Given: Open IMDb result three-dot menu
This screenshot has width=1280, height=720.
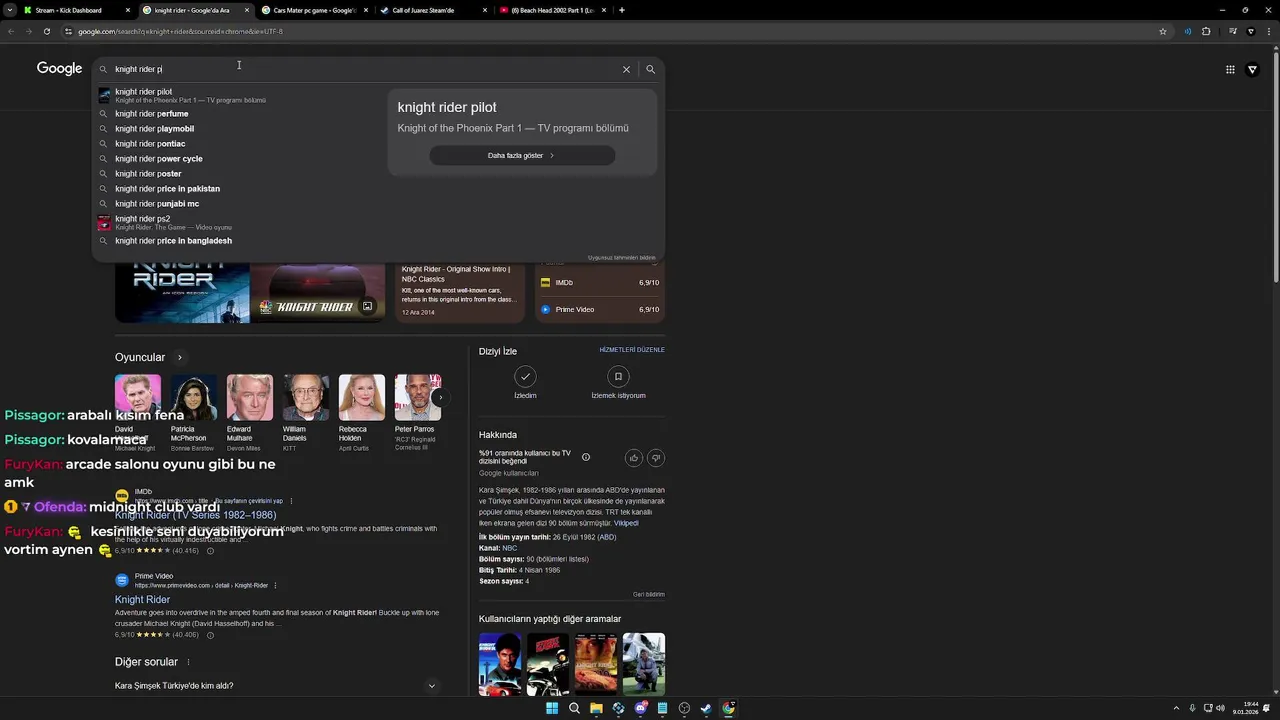Looking at the screenshot, I should point(289,500).
